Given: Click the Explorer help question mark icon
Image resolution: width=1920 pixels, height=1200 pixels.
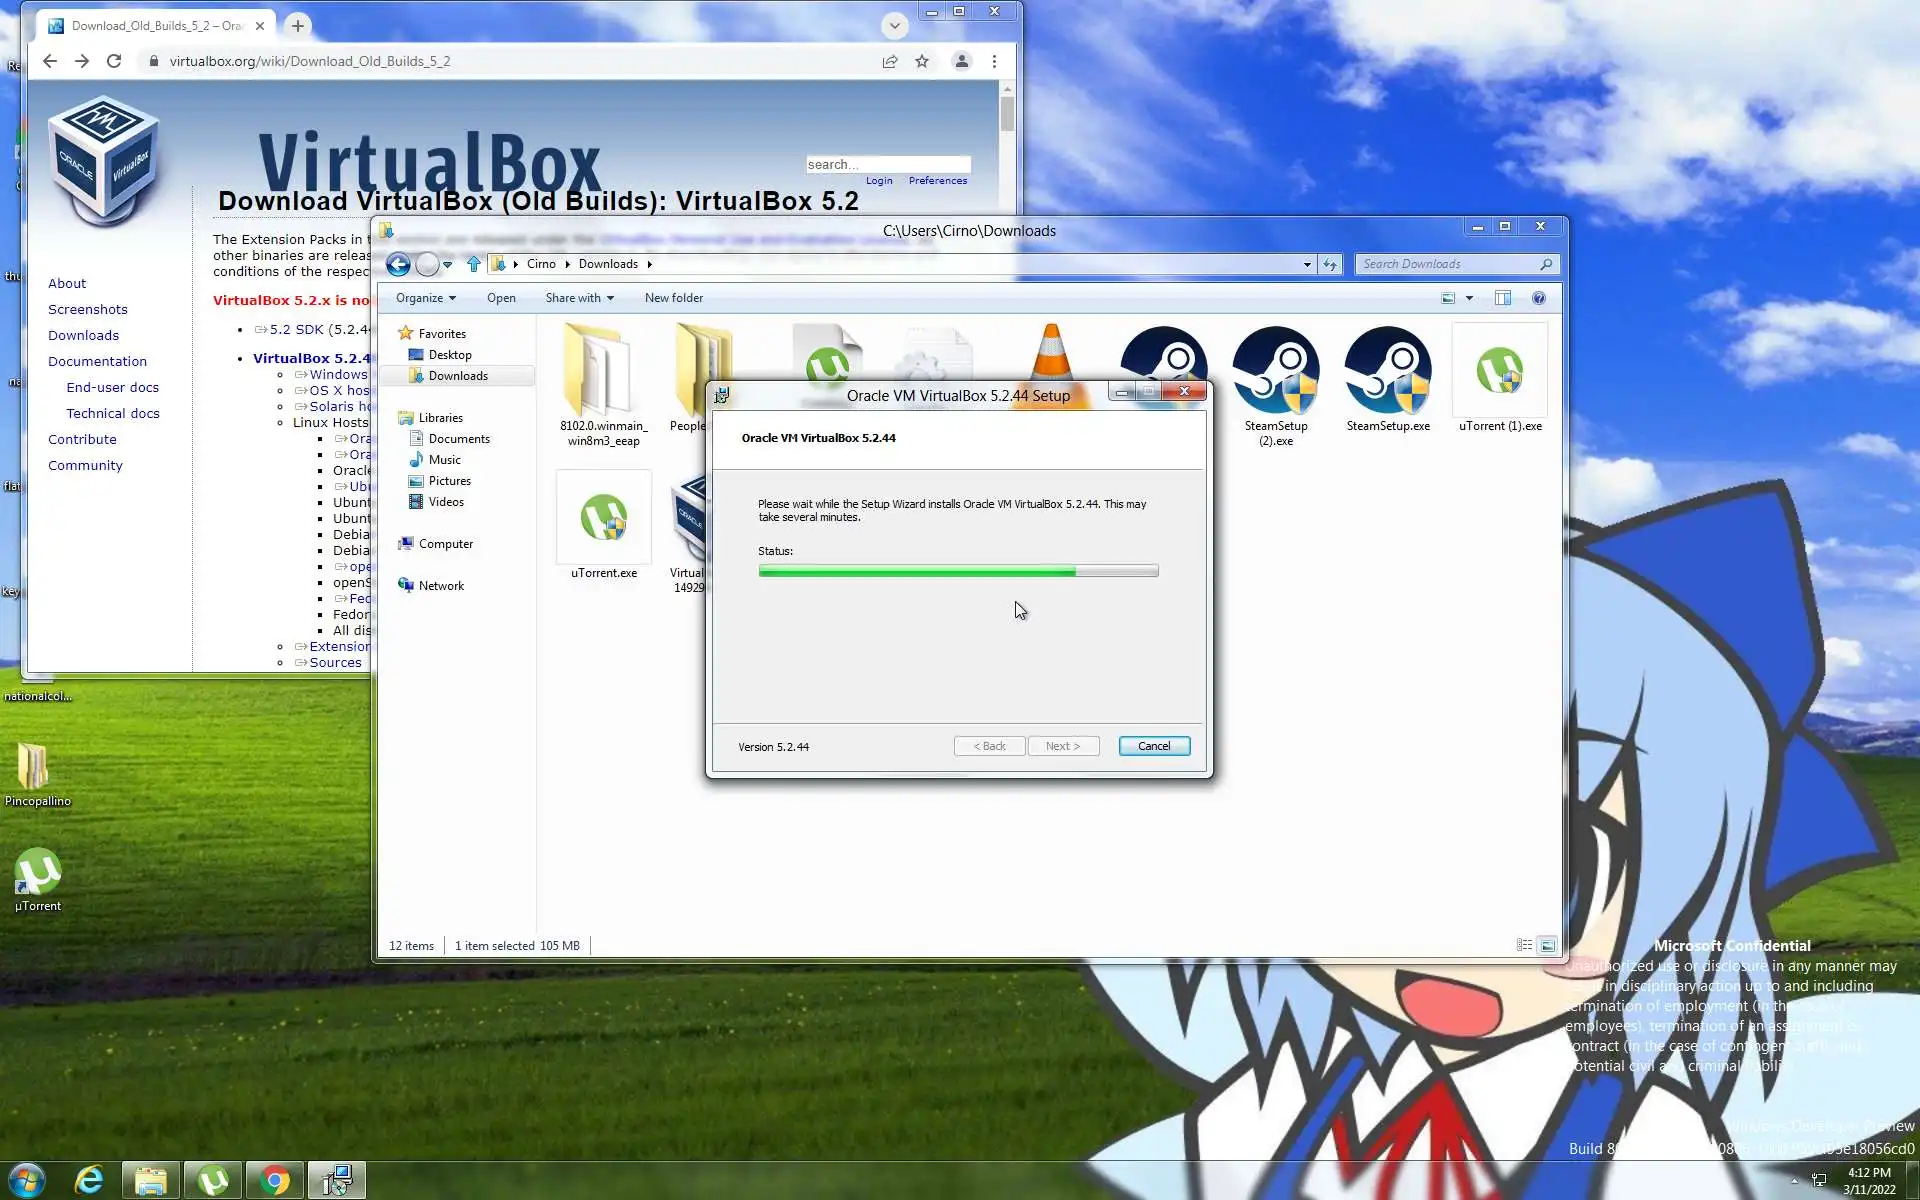Looking at the screenshot, I should pos(1538,298).
